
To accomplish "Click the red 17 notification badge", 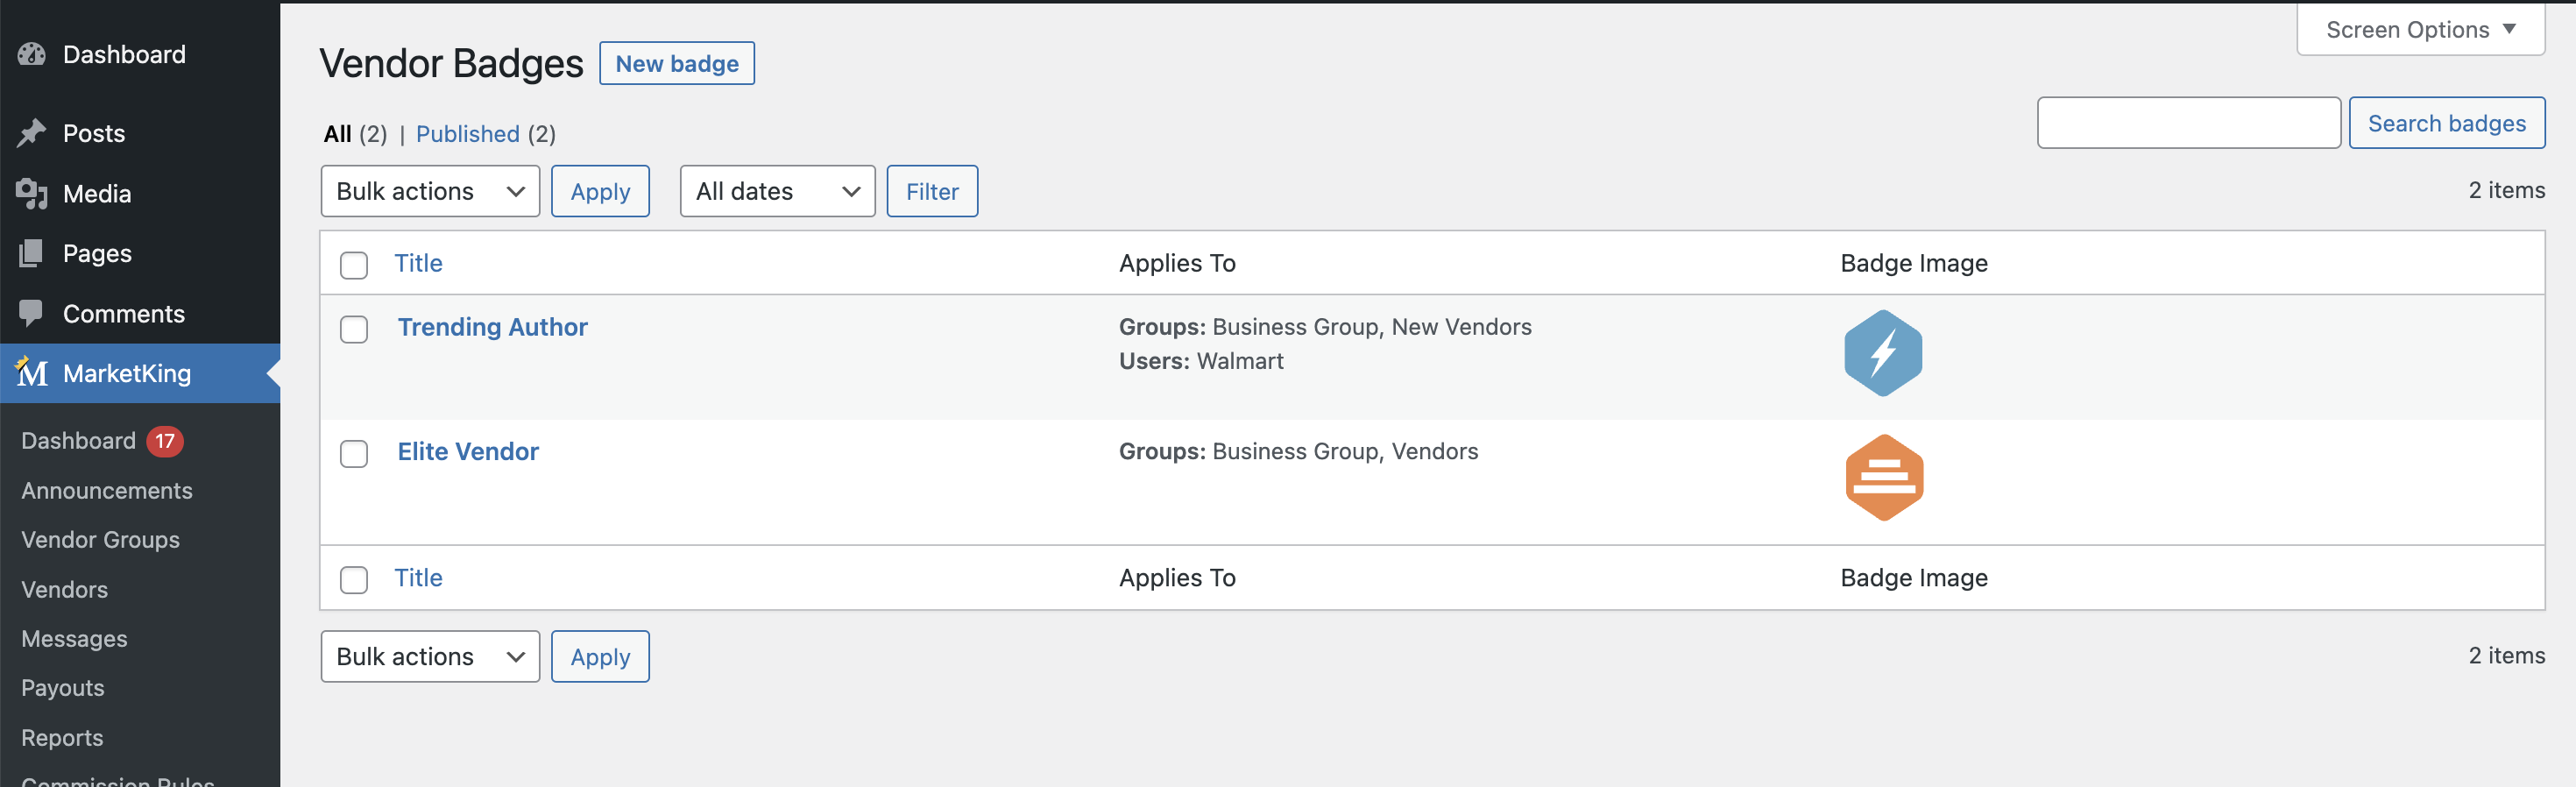I will tap(165, 441).
